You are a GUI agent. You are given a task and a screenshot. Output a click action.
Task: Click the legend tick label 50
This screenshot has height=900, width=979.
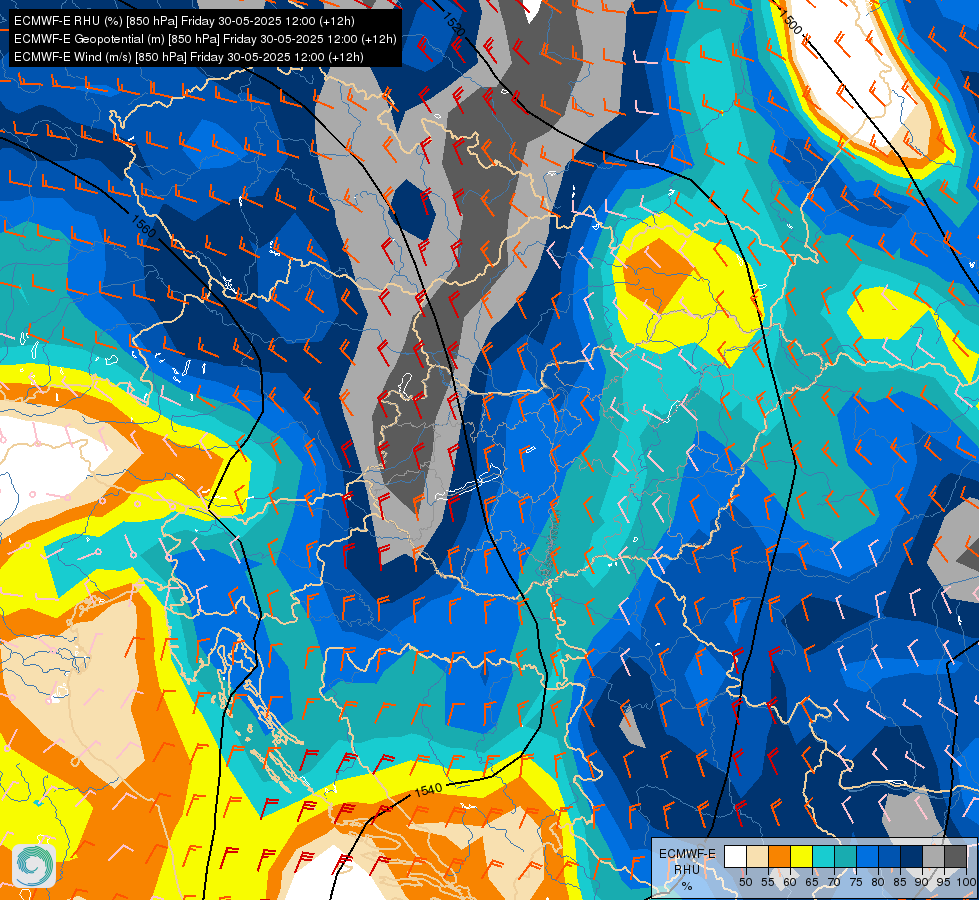pyautogui.click(x=745, y=882)
